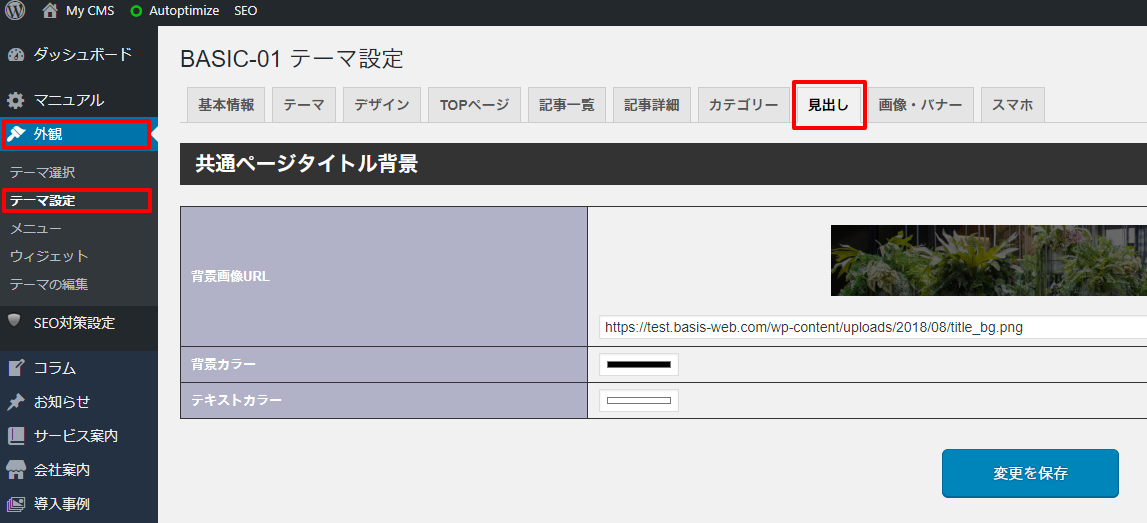Switch to the カテゴリー tab
The height and width of the screenshot is (523, 1147).
click(x=744, y=105)
